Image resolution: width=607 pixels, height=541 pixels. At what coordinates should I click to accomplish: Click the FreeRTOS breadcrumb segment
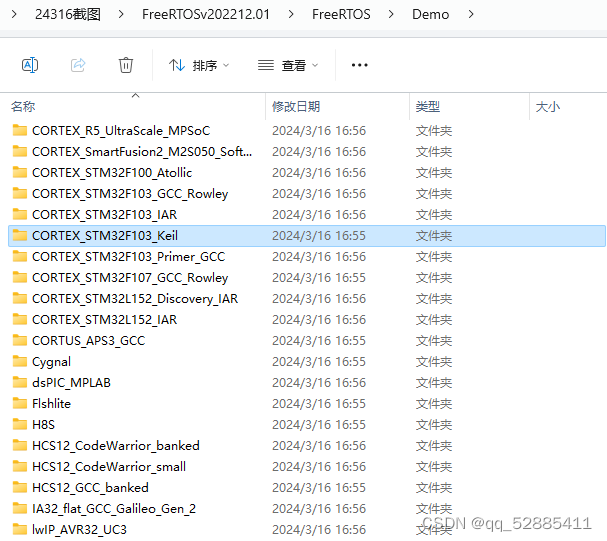click(x=341, y=14)
